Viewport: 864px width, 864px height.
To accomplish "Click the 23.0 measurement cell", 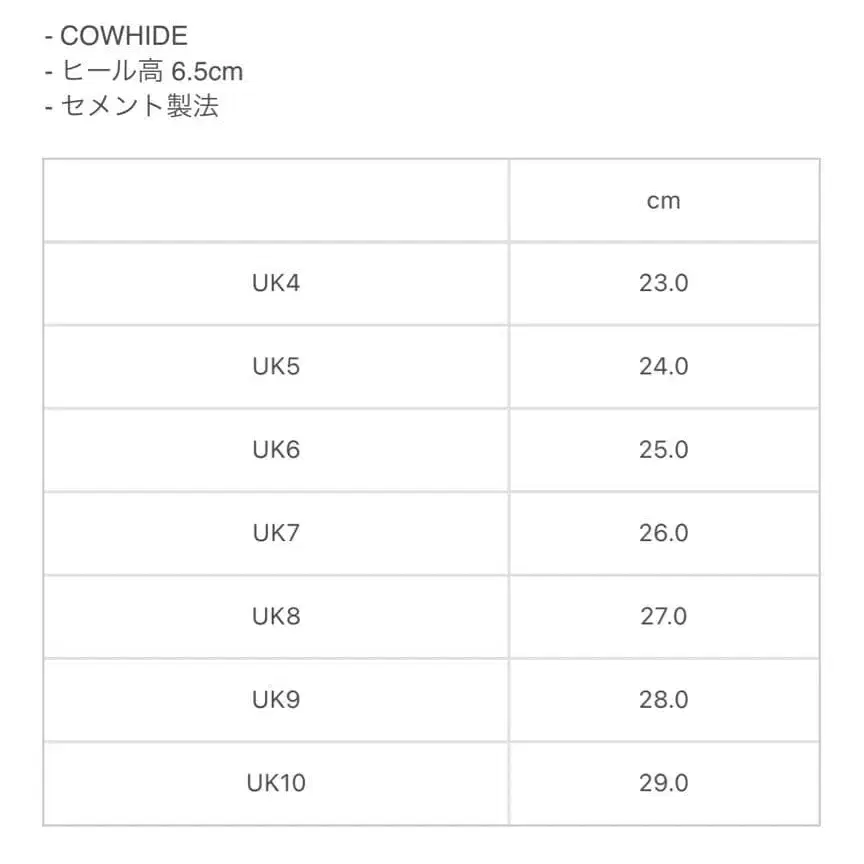I will pos(663,283).
